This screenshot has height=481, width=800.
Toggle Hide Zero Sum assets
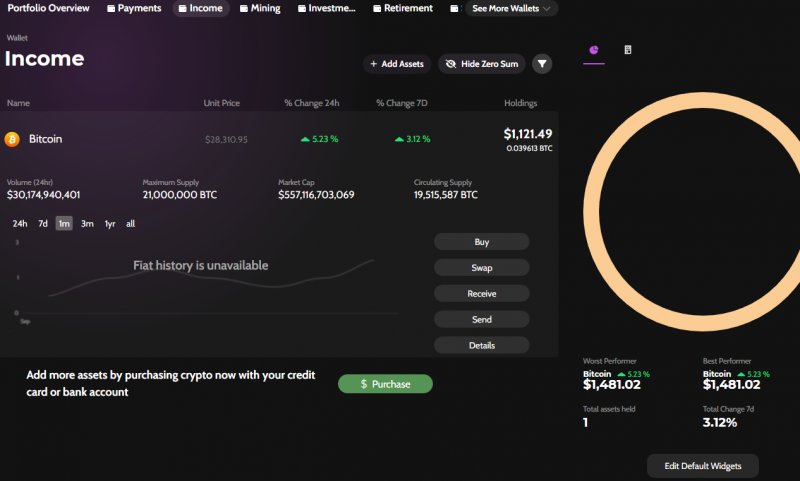[x=481, y=64]
